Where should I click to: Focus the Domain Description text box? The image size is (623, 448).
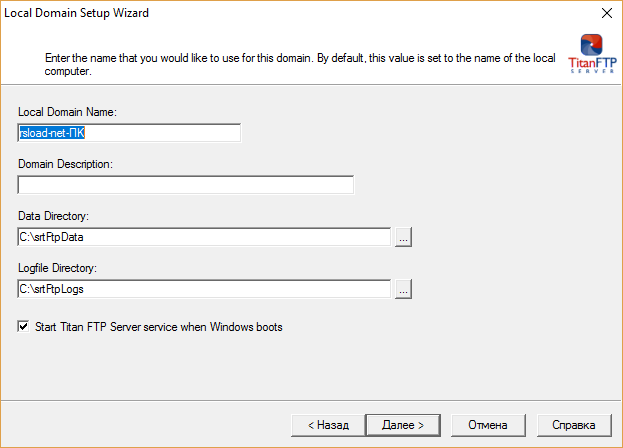click(x=185, y=185)
